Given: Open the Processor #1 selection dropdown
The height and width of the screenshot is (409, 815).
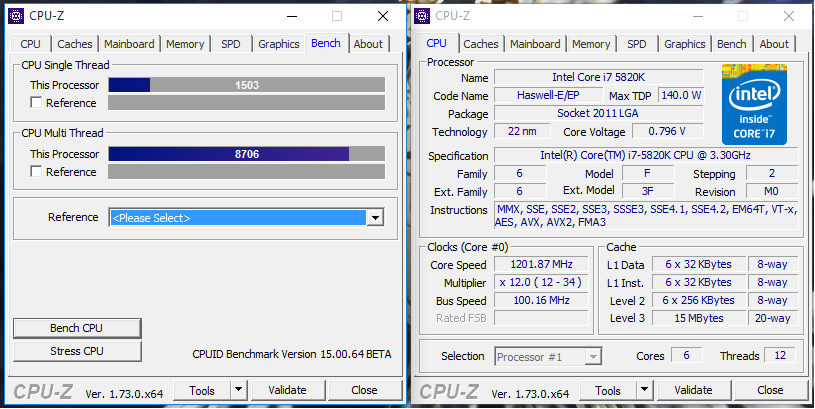Looking at the screenshot, I should coord(593,357).
